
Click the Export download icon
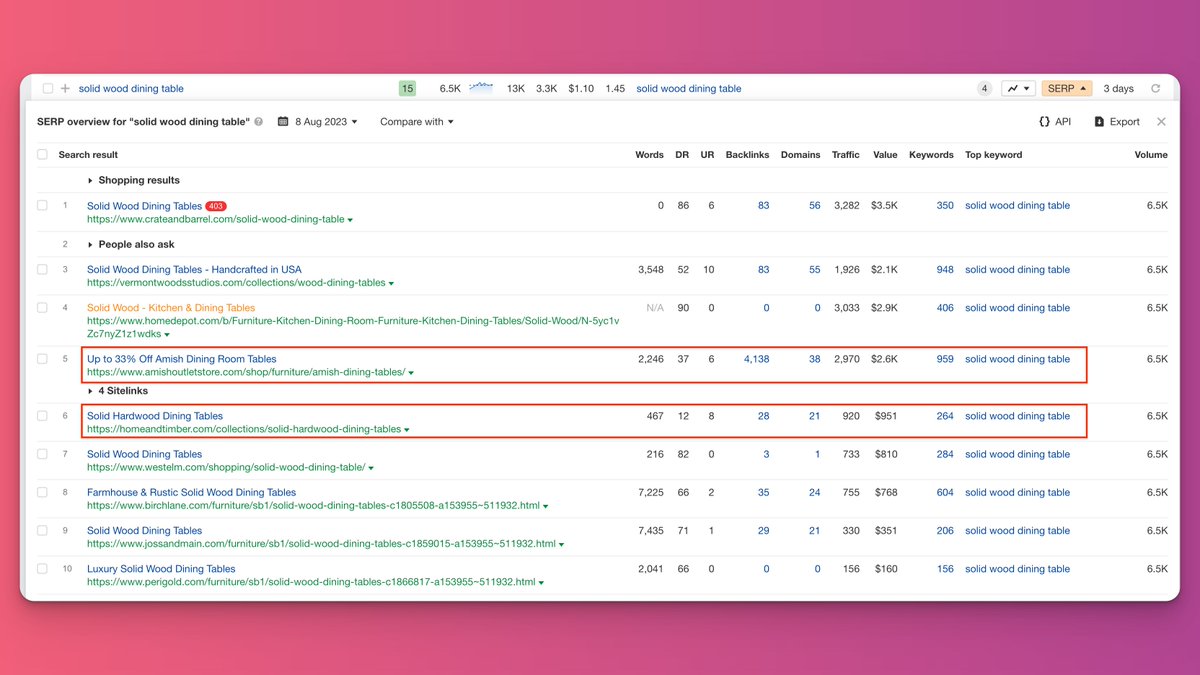point(1099,122)
